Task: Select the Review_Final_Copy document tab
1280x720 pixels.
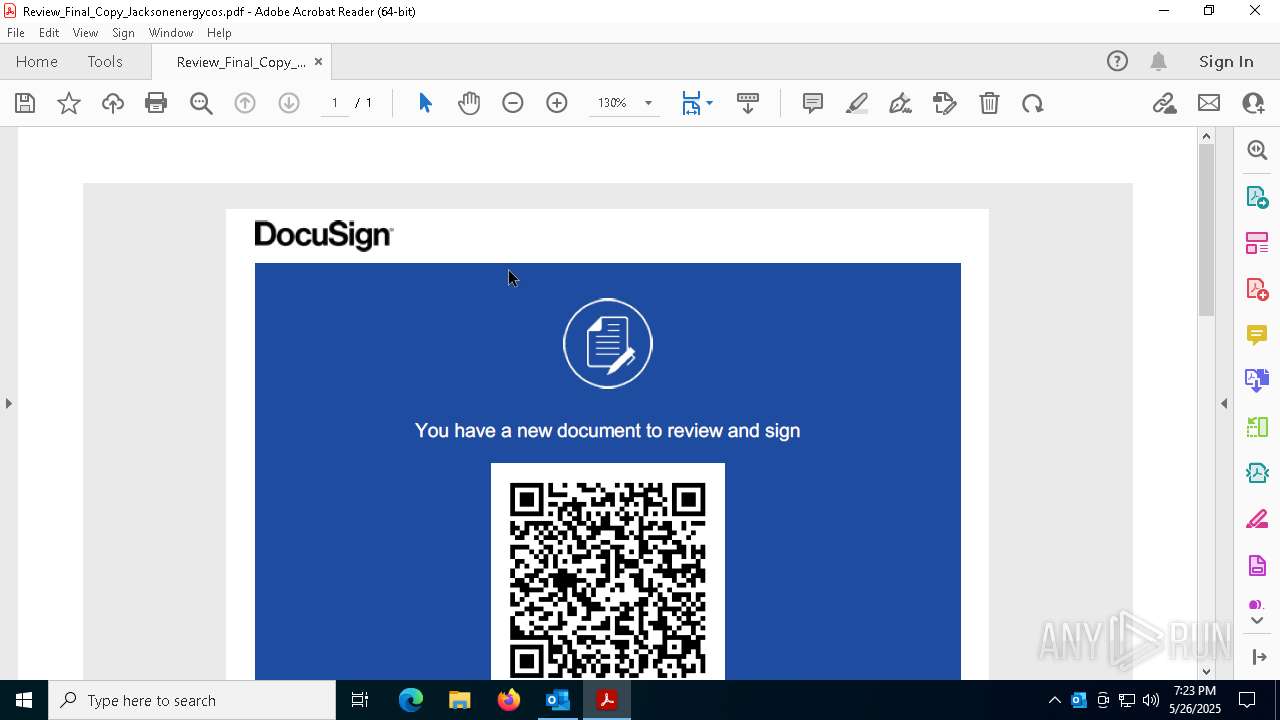Action: tap(241, 62)
